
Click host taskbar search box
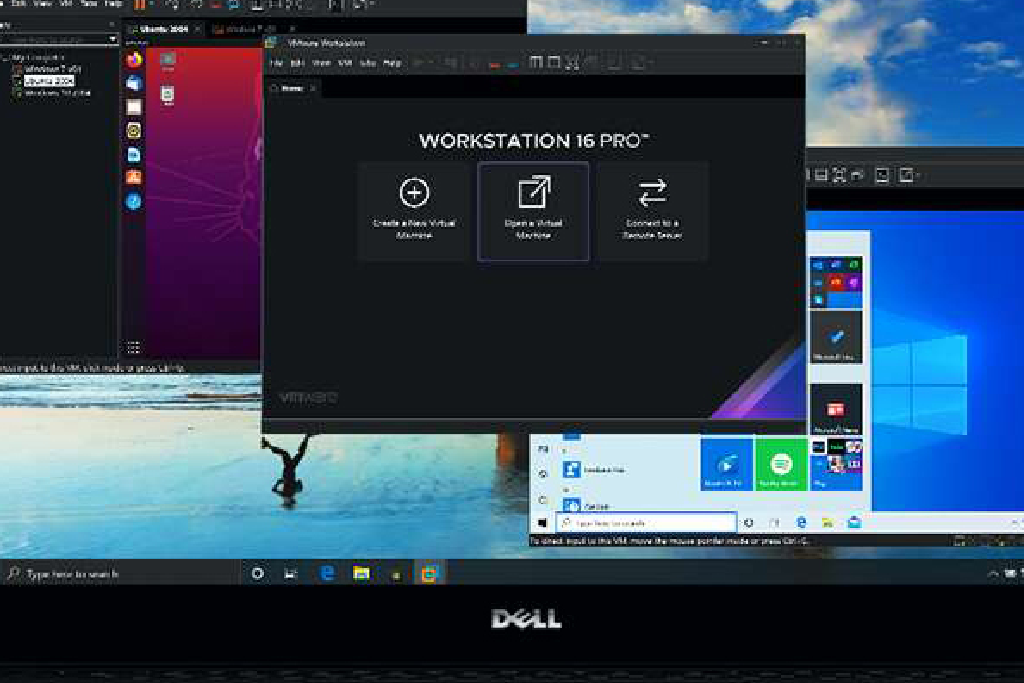pos(121,574)
